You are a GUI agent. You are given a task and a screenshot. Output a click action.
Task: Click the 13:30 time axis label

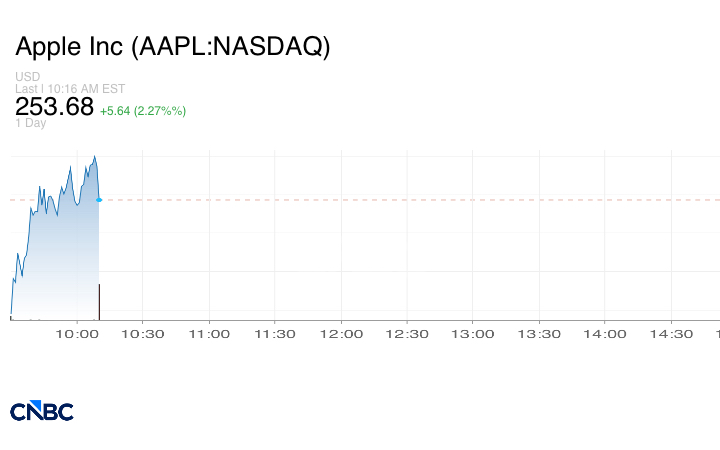click(x=539, y=334)
